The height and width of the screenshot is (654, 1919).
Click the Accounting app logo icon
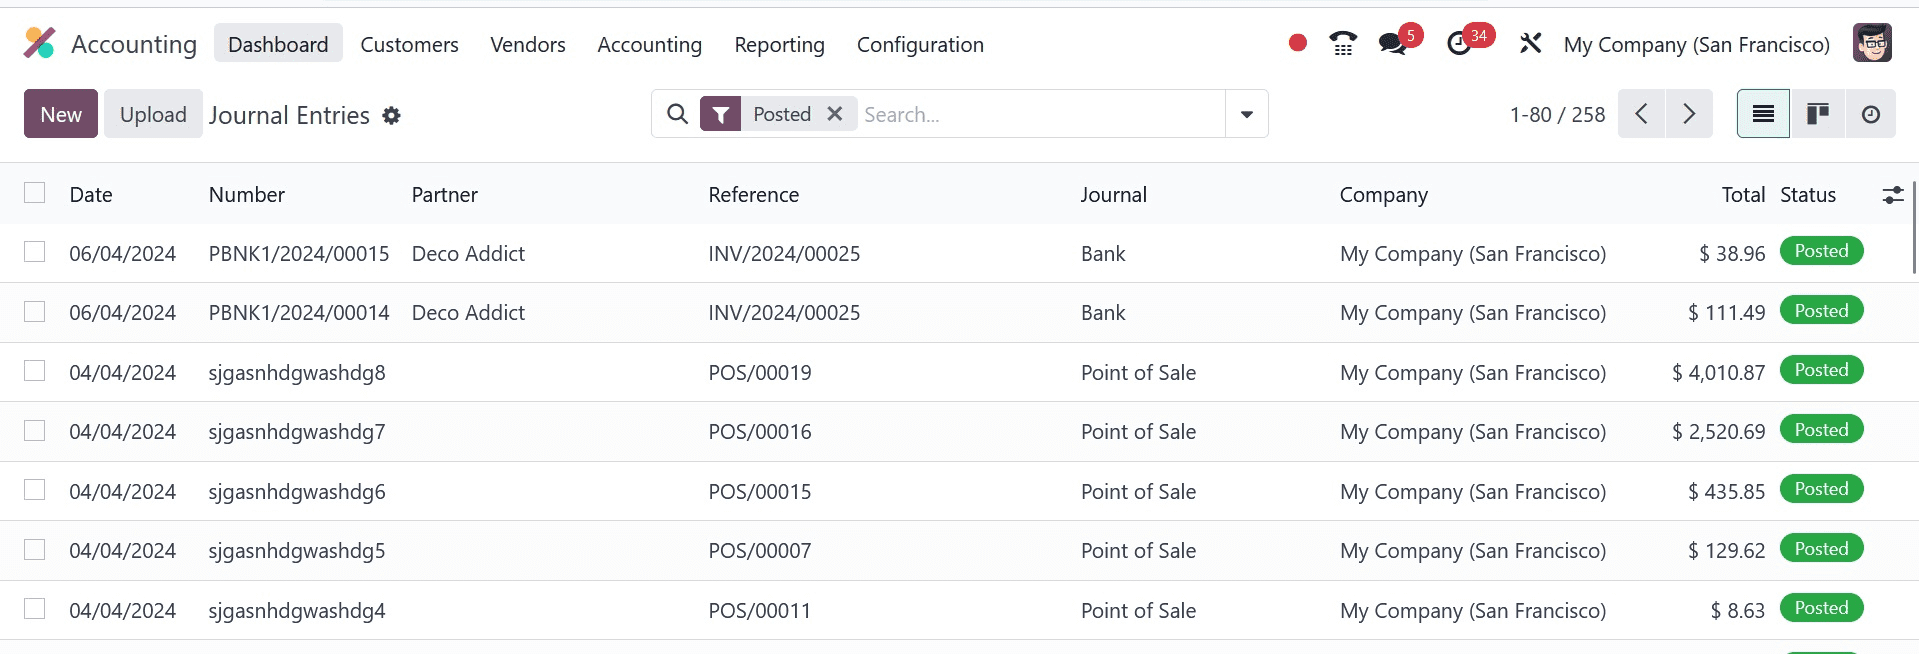39,43
